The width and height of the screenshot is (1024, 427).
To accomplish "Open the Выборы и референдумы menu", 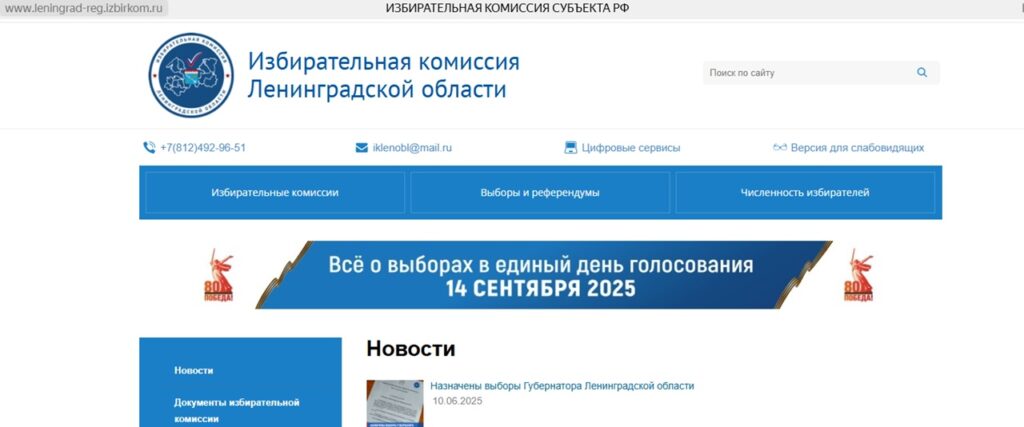I will 540,193.
